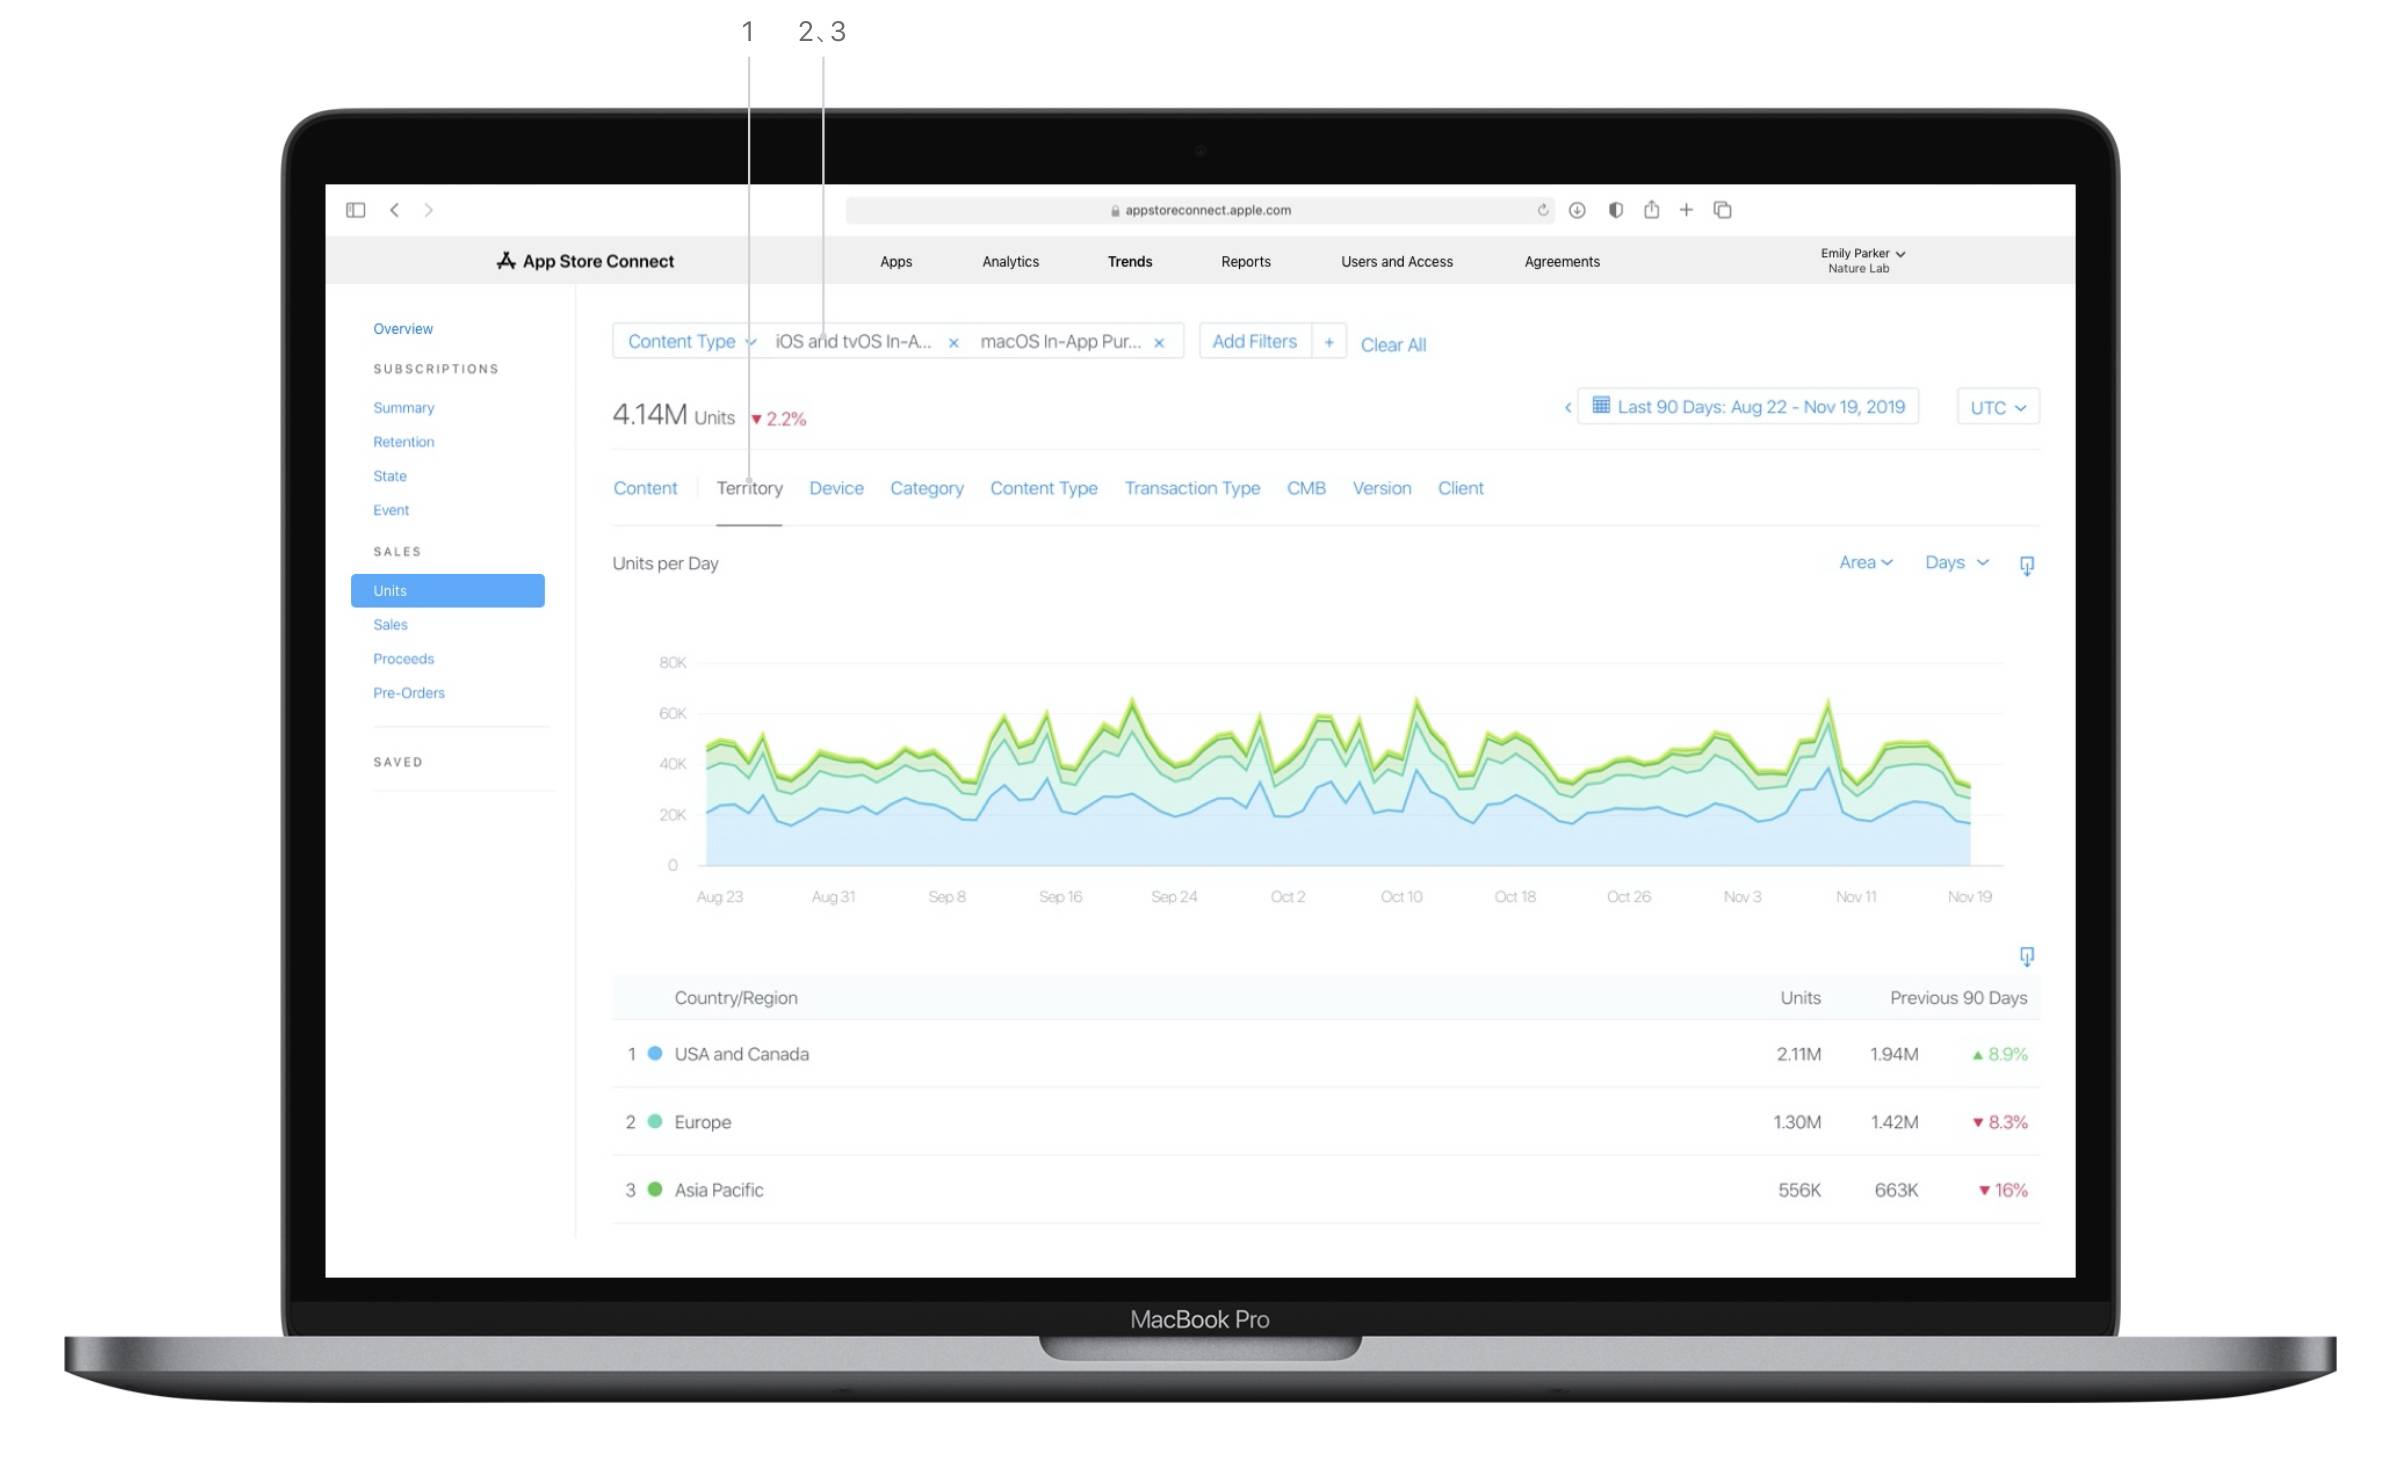Open Subscriptions Summary in sidebar

(x=404, y=408)
